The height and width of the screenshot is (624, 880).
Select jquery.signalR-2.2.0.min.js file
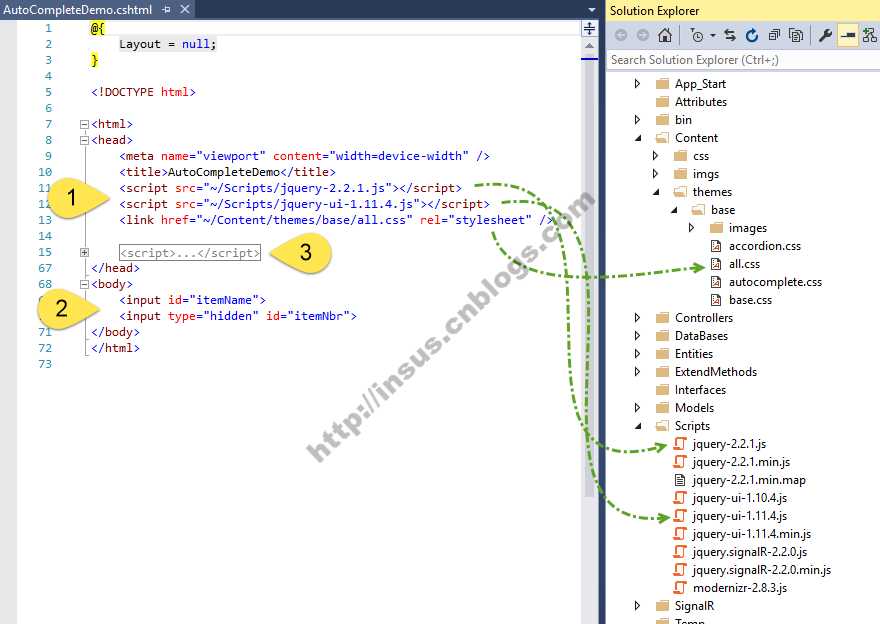click(762, 570)
